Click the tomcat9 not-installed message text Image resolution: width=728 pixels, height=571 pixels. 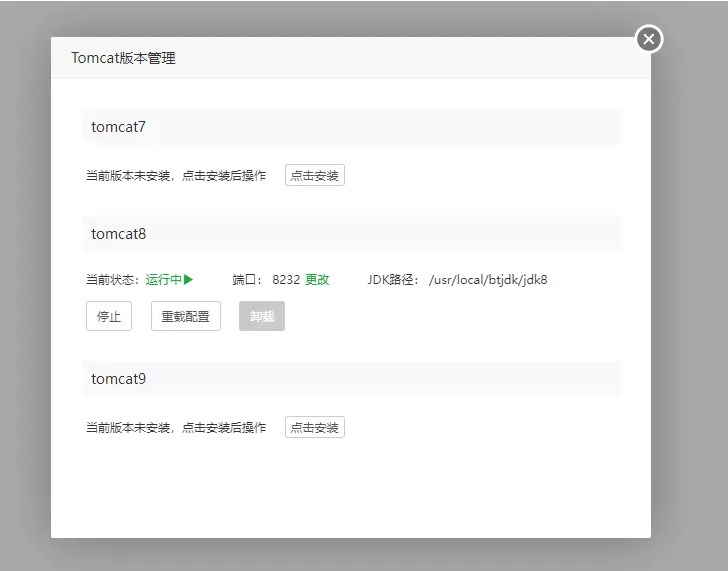click(176, 428)
